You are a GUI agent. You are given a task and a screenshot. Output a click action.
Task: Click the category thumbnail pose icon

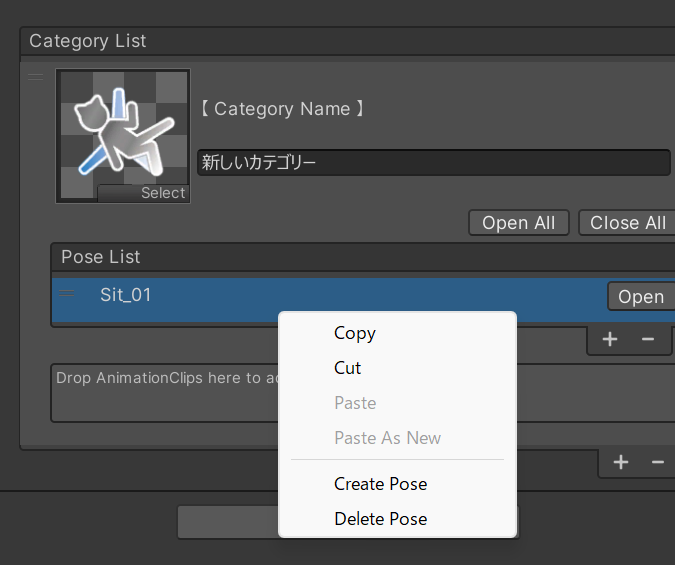[x=123, y=135]
